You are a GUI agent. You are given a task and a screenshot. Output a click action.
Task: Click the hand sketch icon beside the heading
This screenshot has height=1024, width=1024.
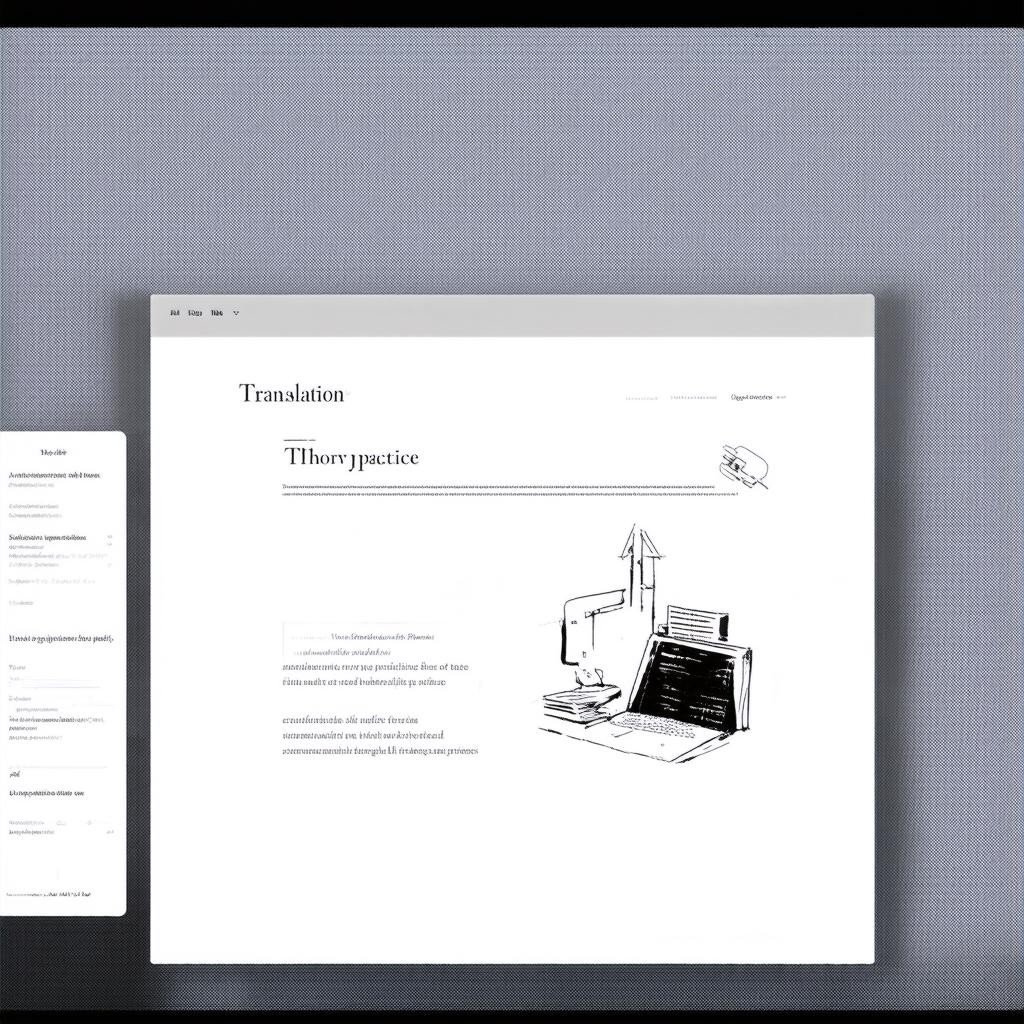744,465
